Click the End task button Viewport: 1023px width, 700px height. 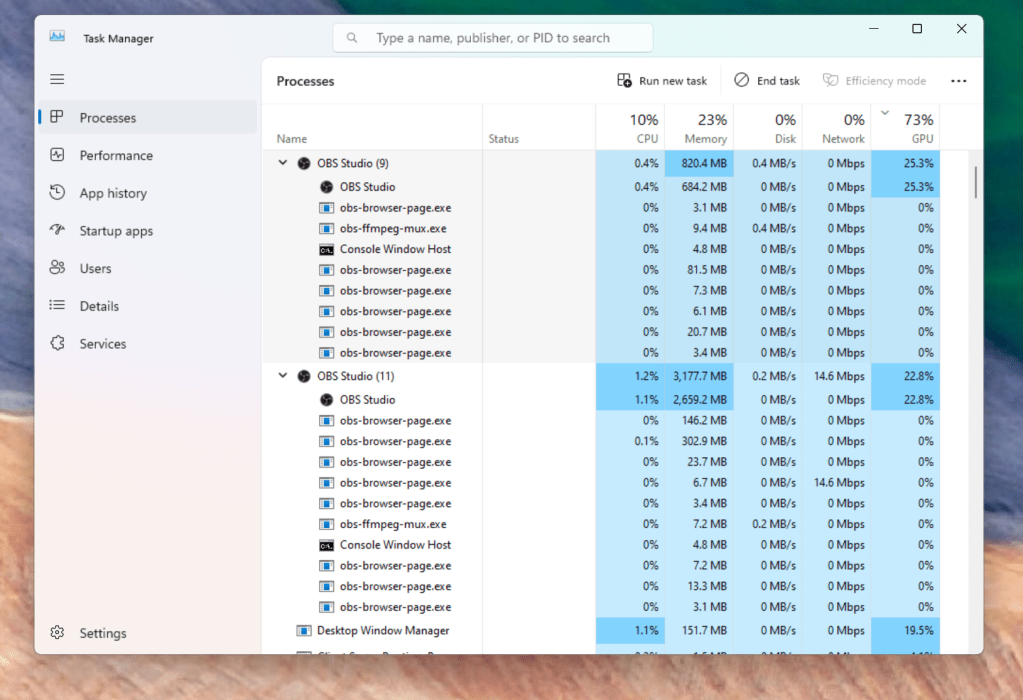(x=767, y=80)
